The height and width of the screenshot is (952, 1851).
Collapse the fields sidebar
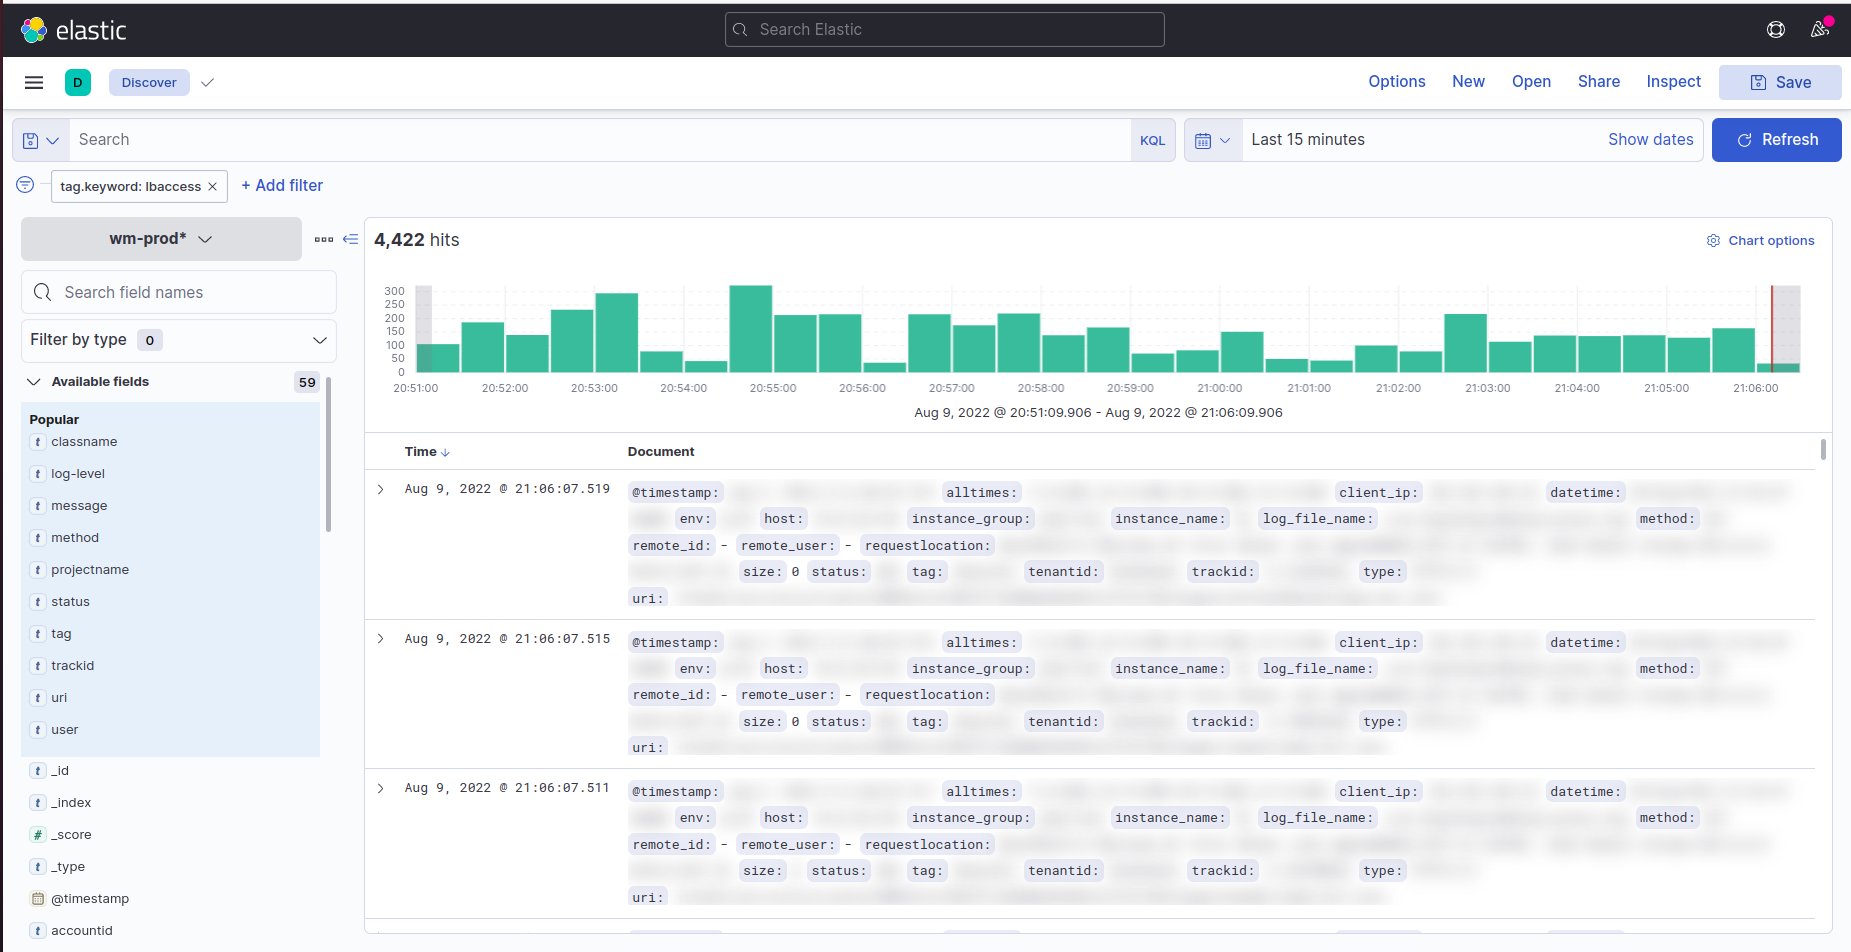click(350, 239)
